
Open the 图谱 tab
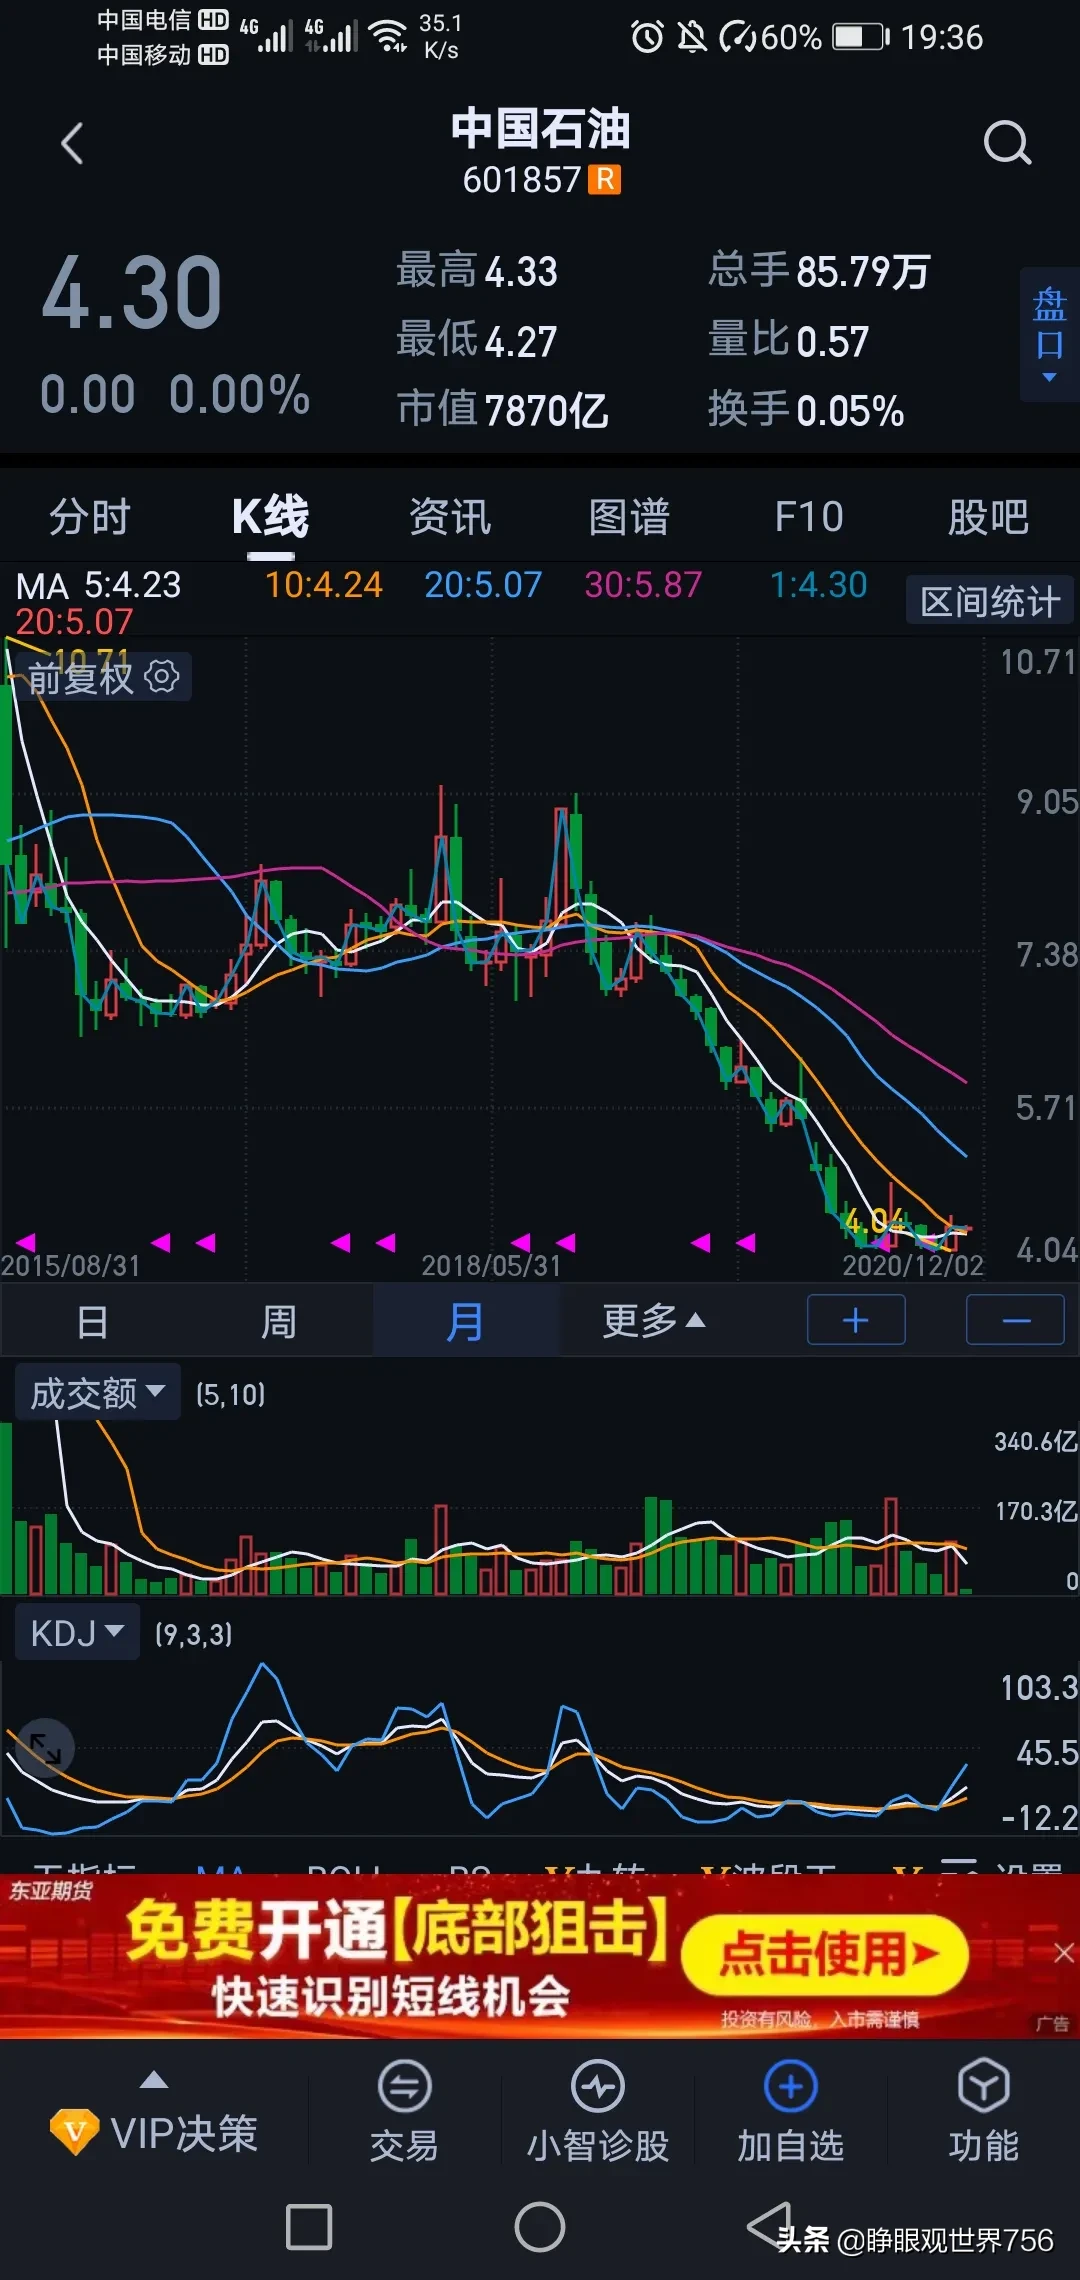629,517
